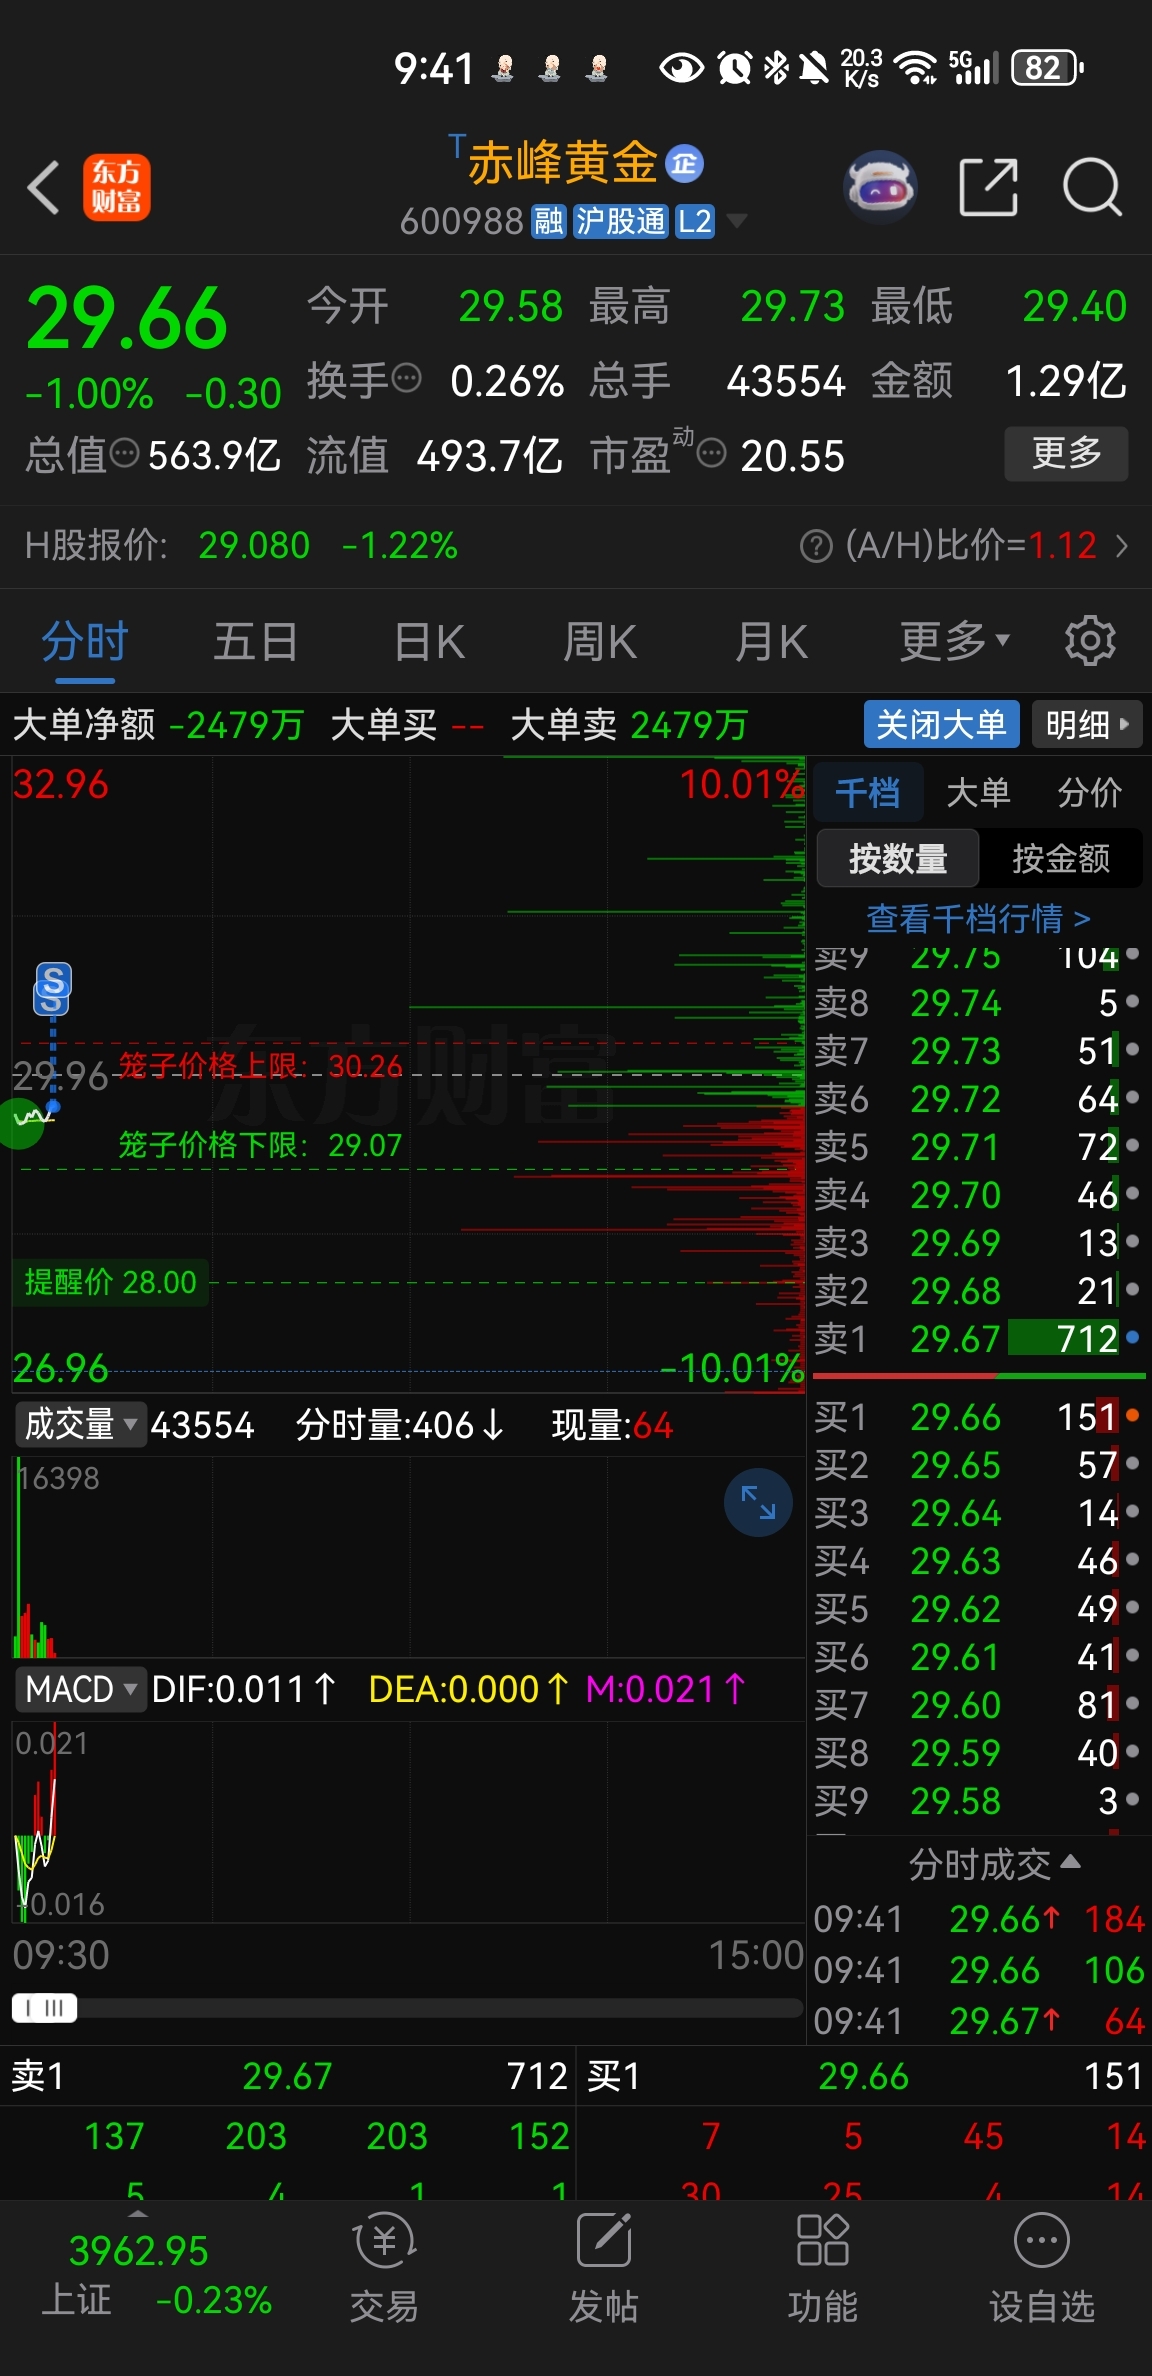Tap the blue enterprise 企 badge

coord(685,163)
